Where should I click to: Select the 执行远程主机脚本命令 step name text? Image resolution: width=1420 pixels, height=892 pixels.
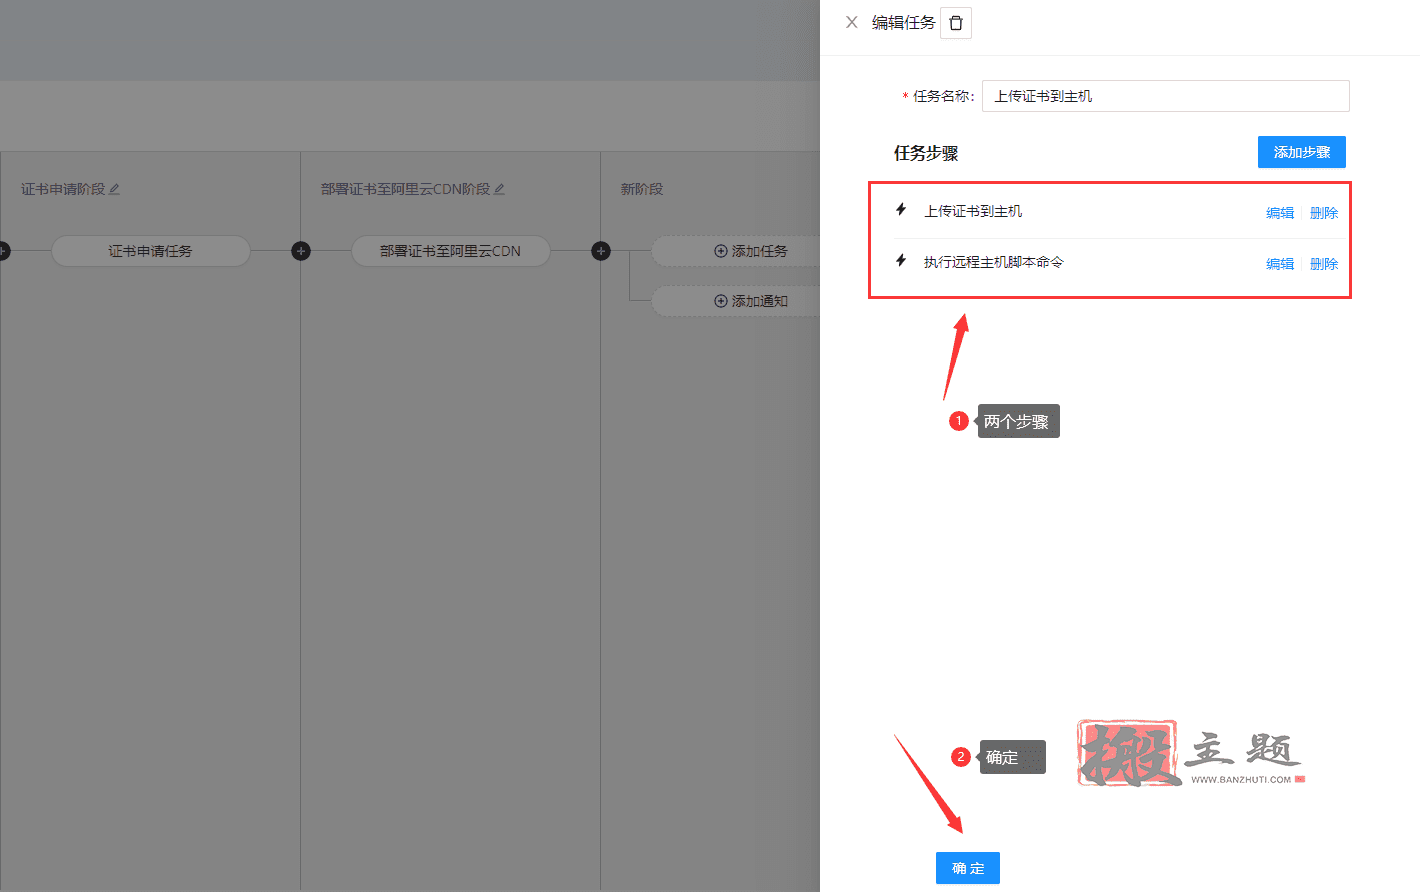pyautogui.click(x=994, y=262)
